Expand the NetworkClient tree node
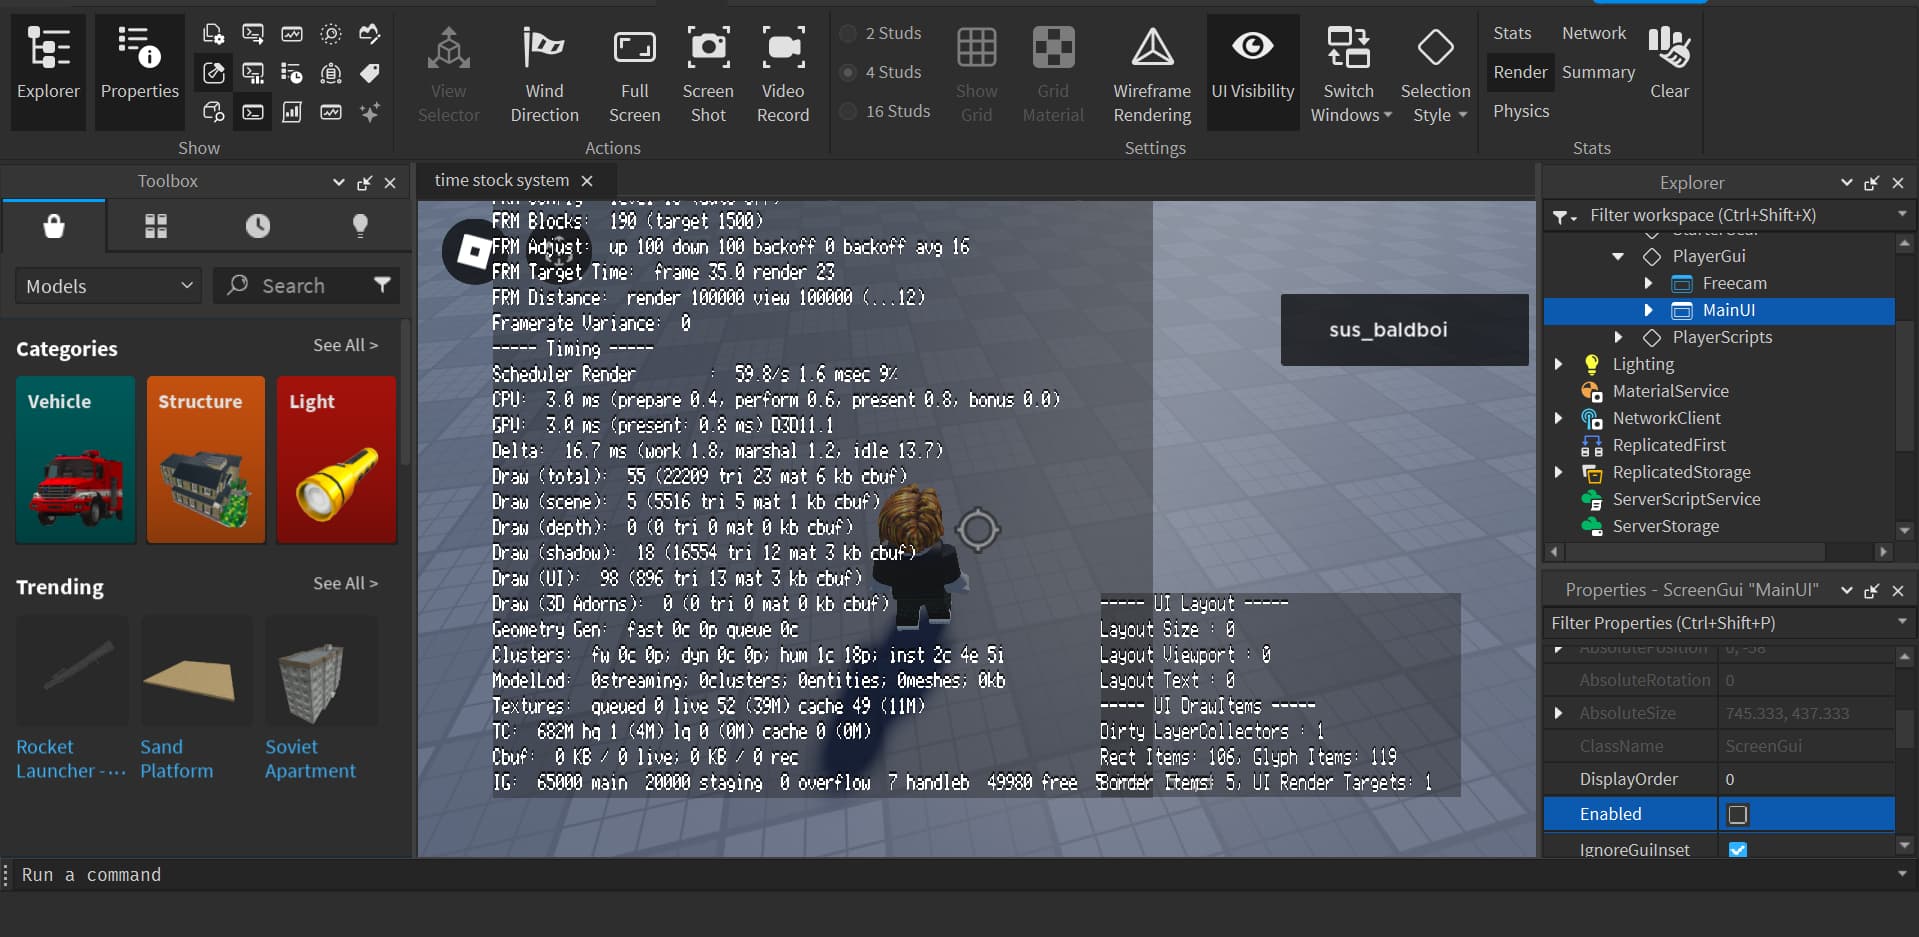This screenshot has height=937, width=1919. [1558, 419]
